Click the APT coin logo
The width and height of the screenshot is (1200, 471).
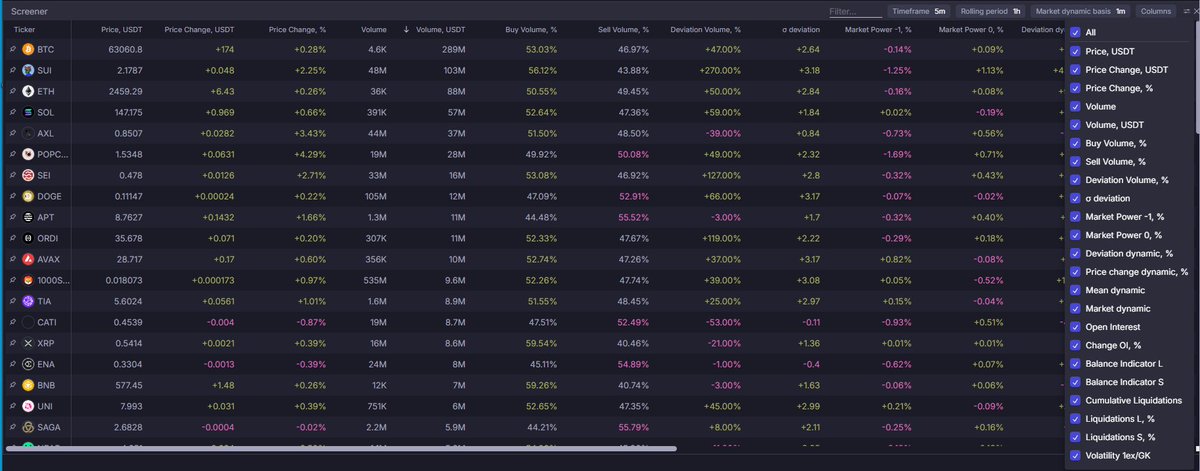(x=28, y=217)
